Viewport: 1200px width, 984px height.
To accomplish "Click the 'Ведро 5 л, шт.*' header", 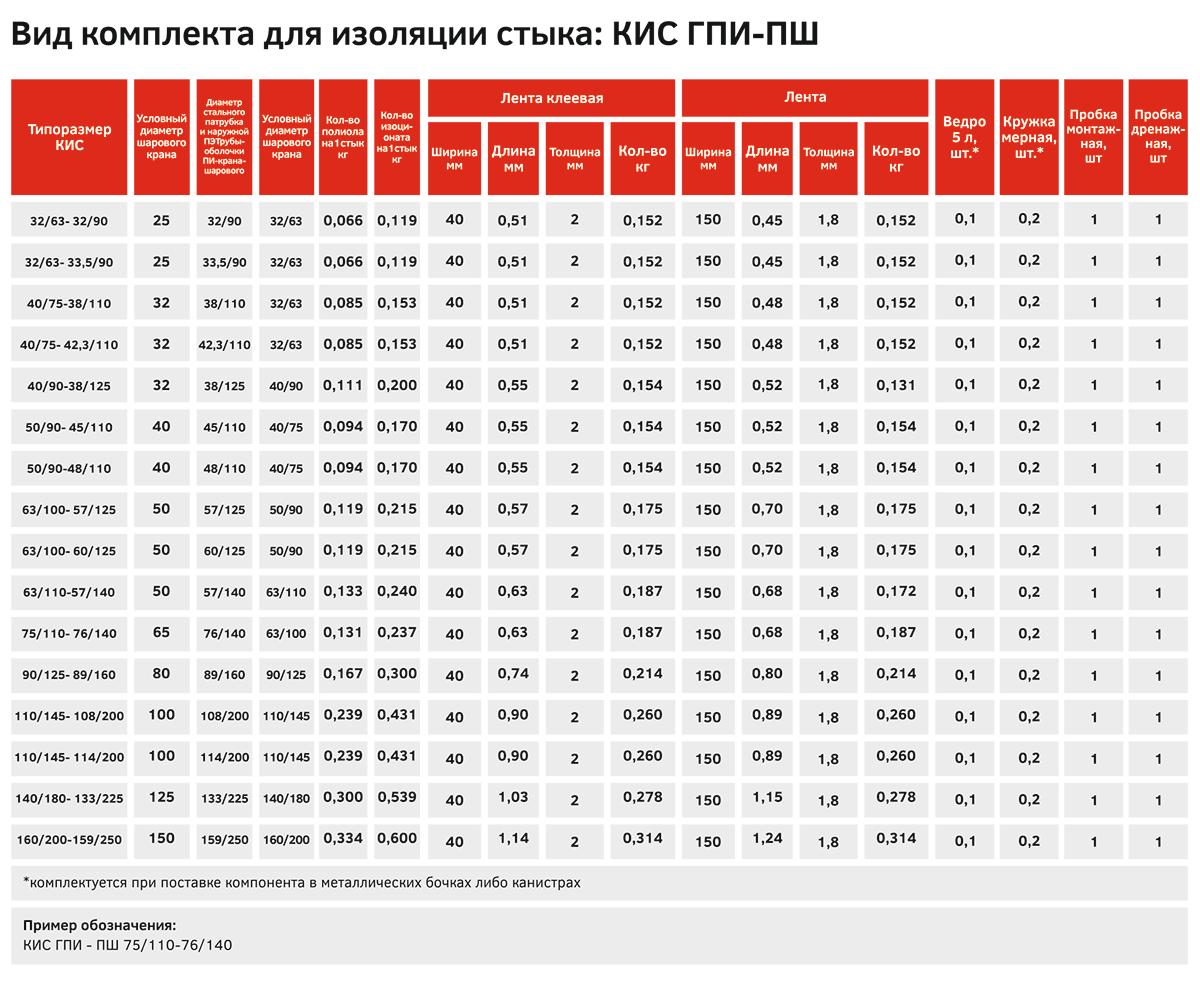I will tap(964, 137).
